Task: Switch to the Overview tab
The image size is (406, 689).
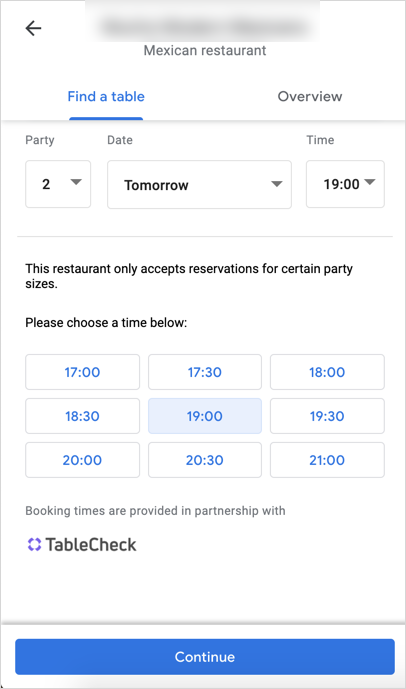Action: pos(310,96)
